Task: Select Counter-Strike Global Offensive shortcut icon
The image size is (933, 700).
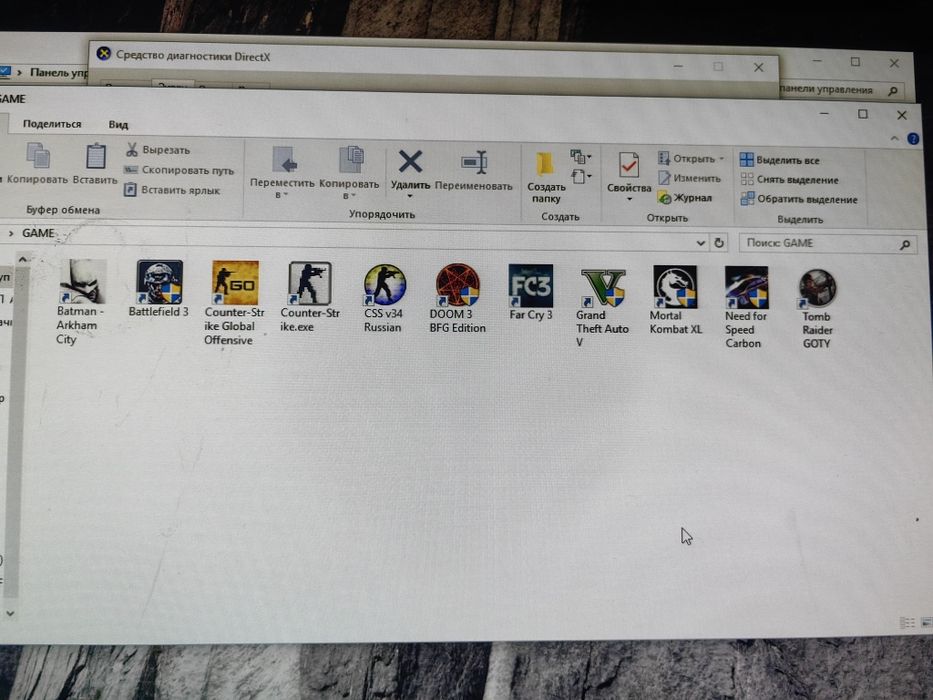Action: point(235,283)
